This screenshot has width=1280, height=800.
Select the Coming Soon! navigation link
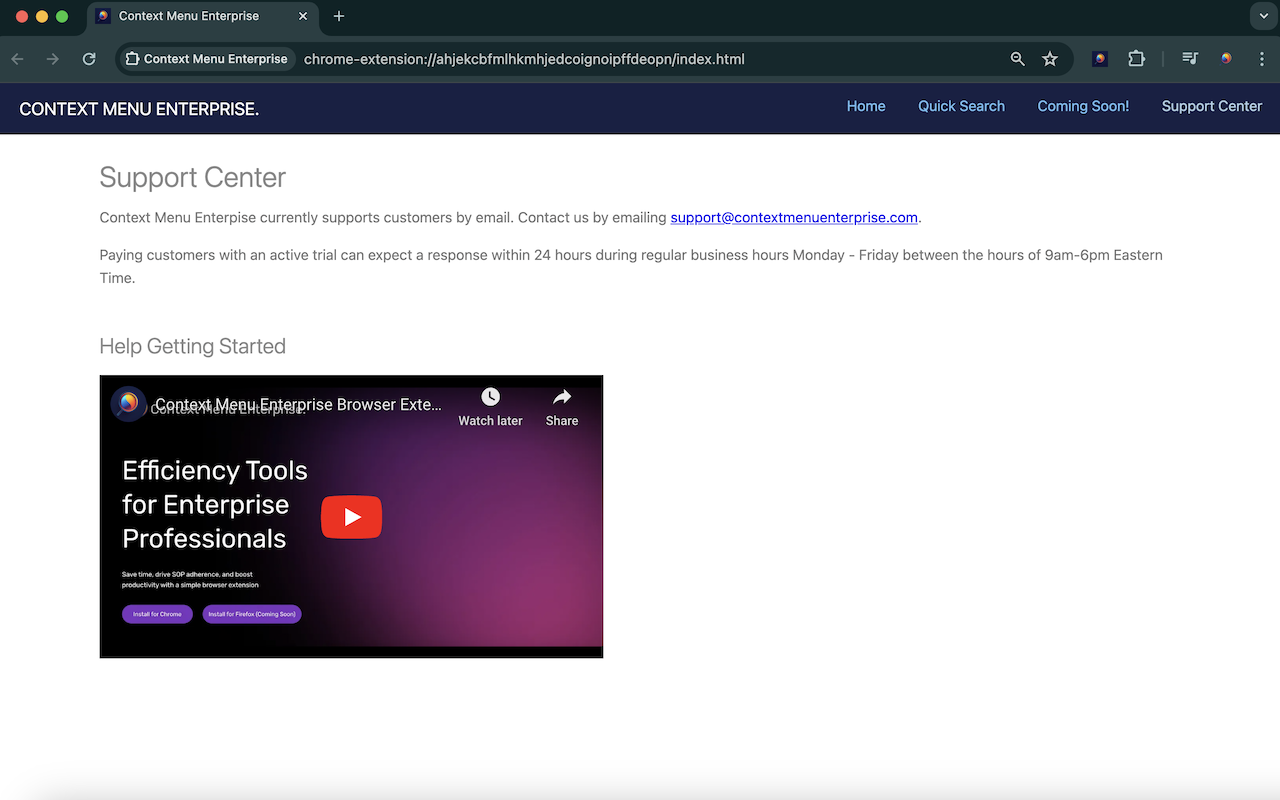[x=1083, y=106]
